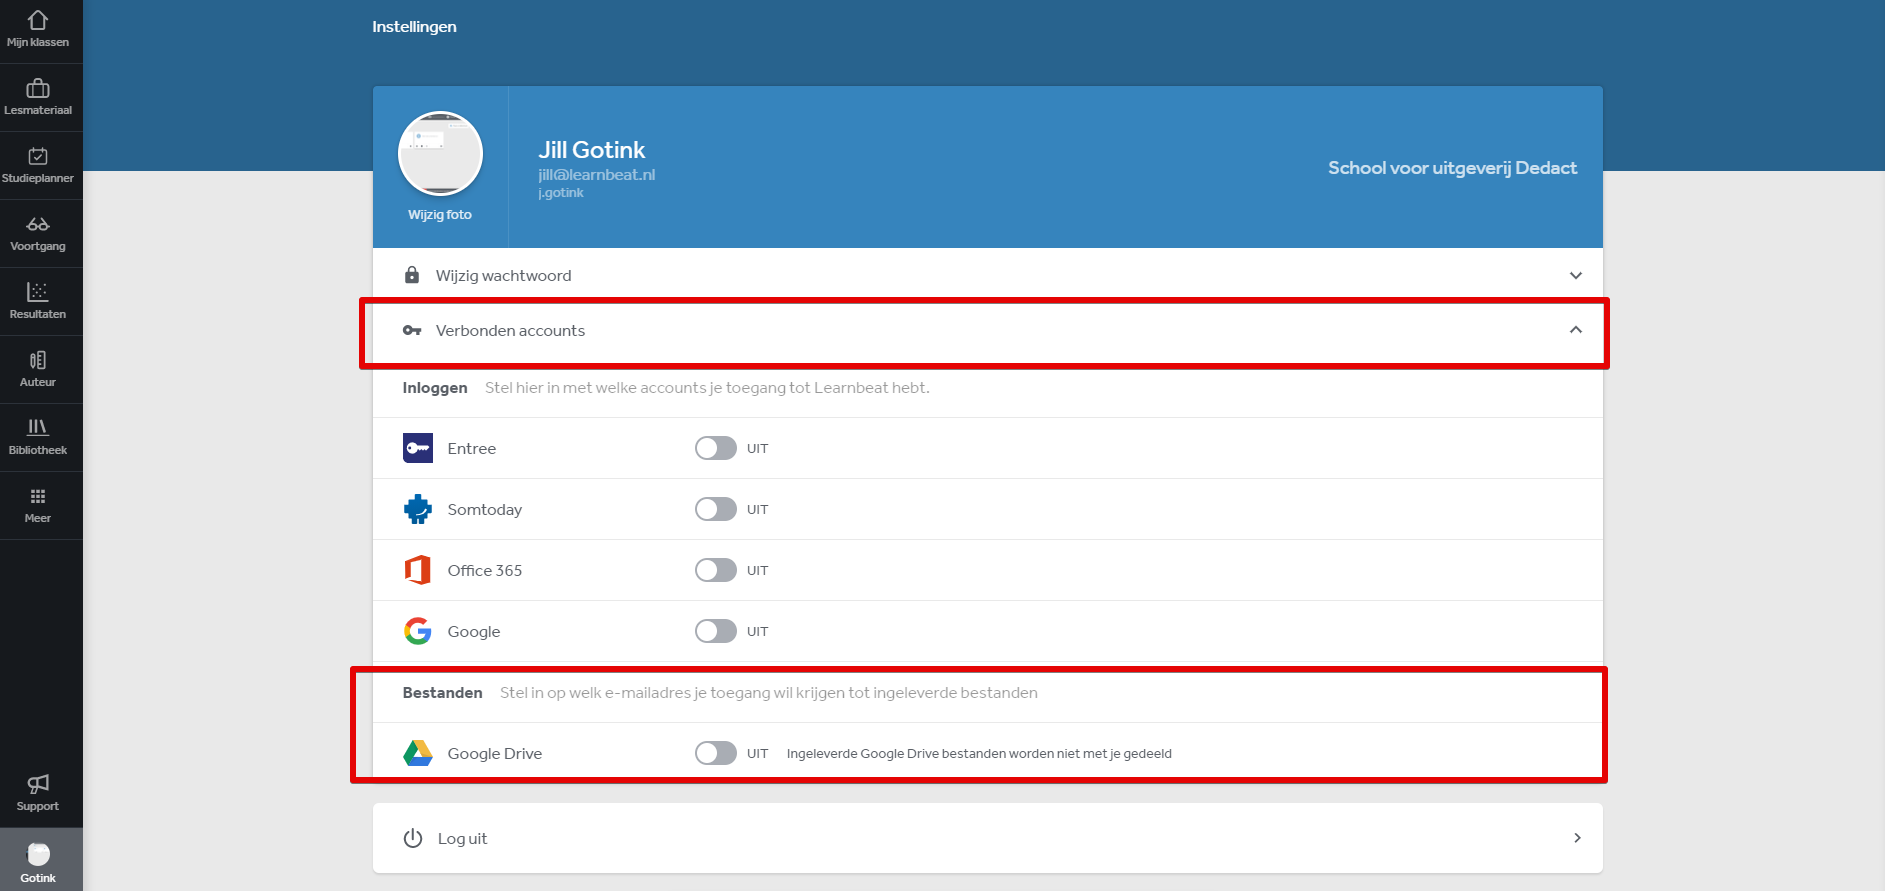Enable the Somtoday login toggle
The height and width of the screenshot is (891, 1885).
point(716,509)
